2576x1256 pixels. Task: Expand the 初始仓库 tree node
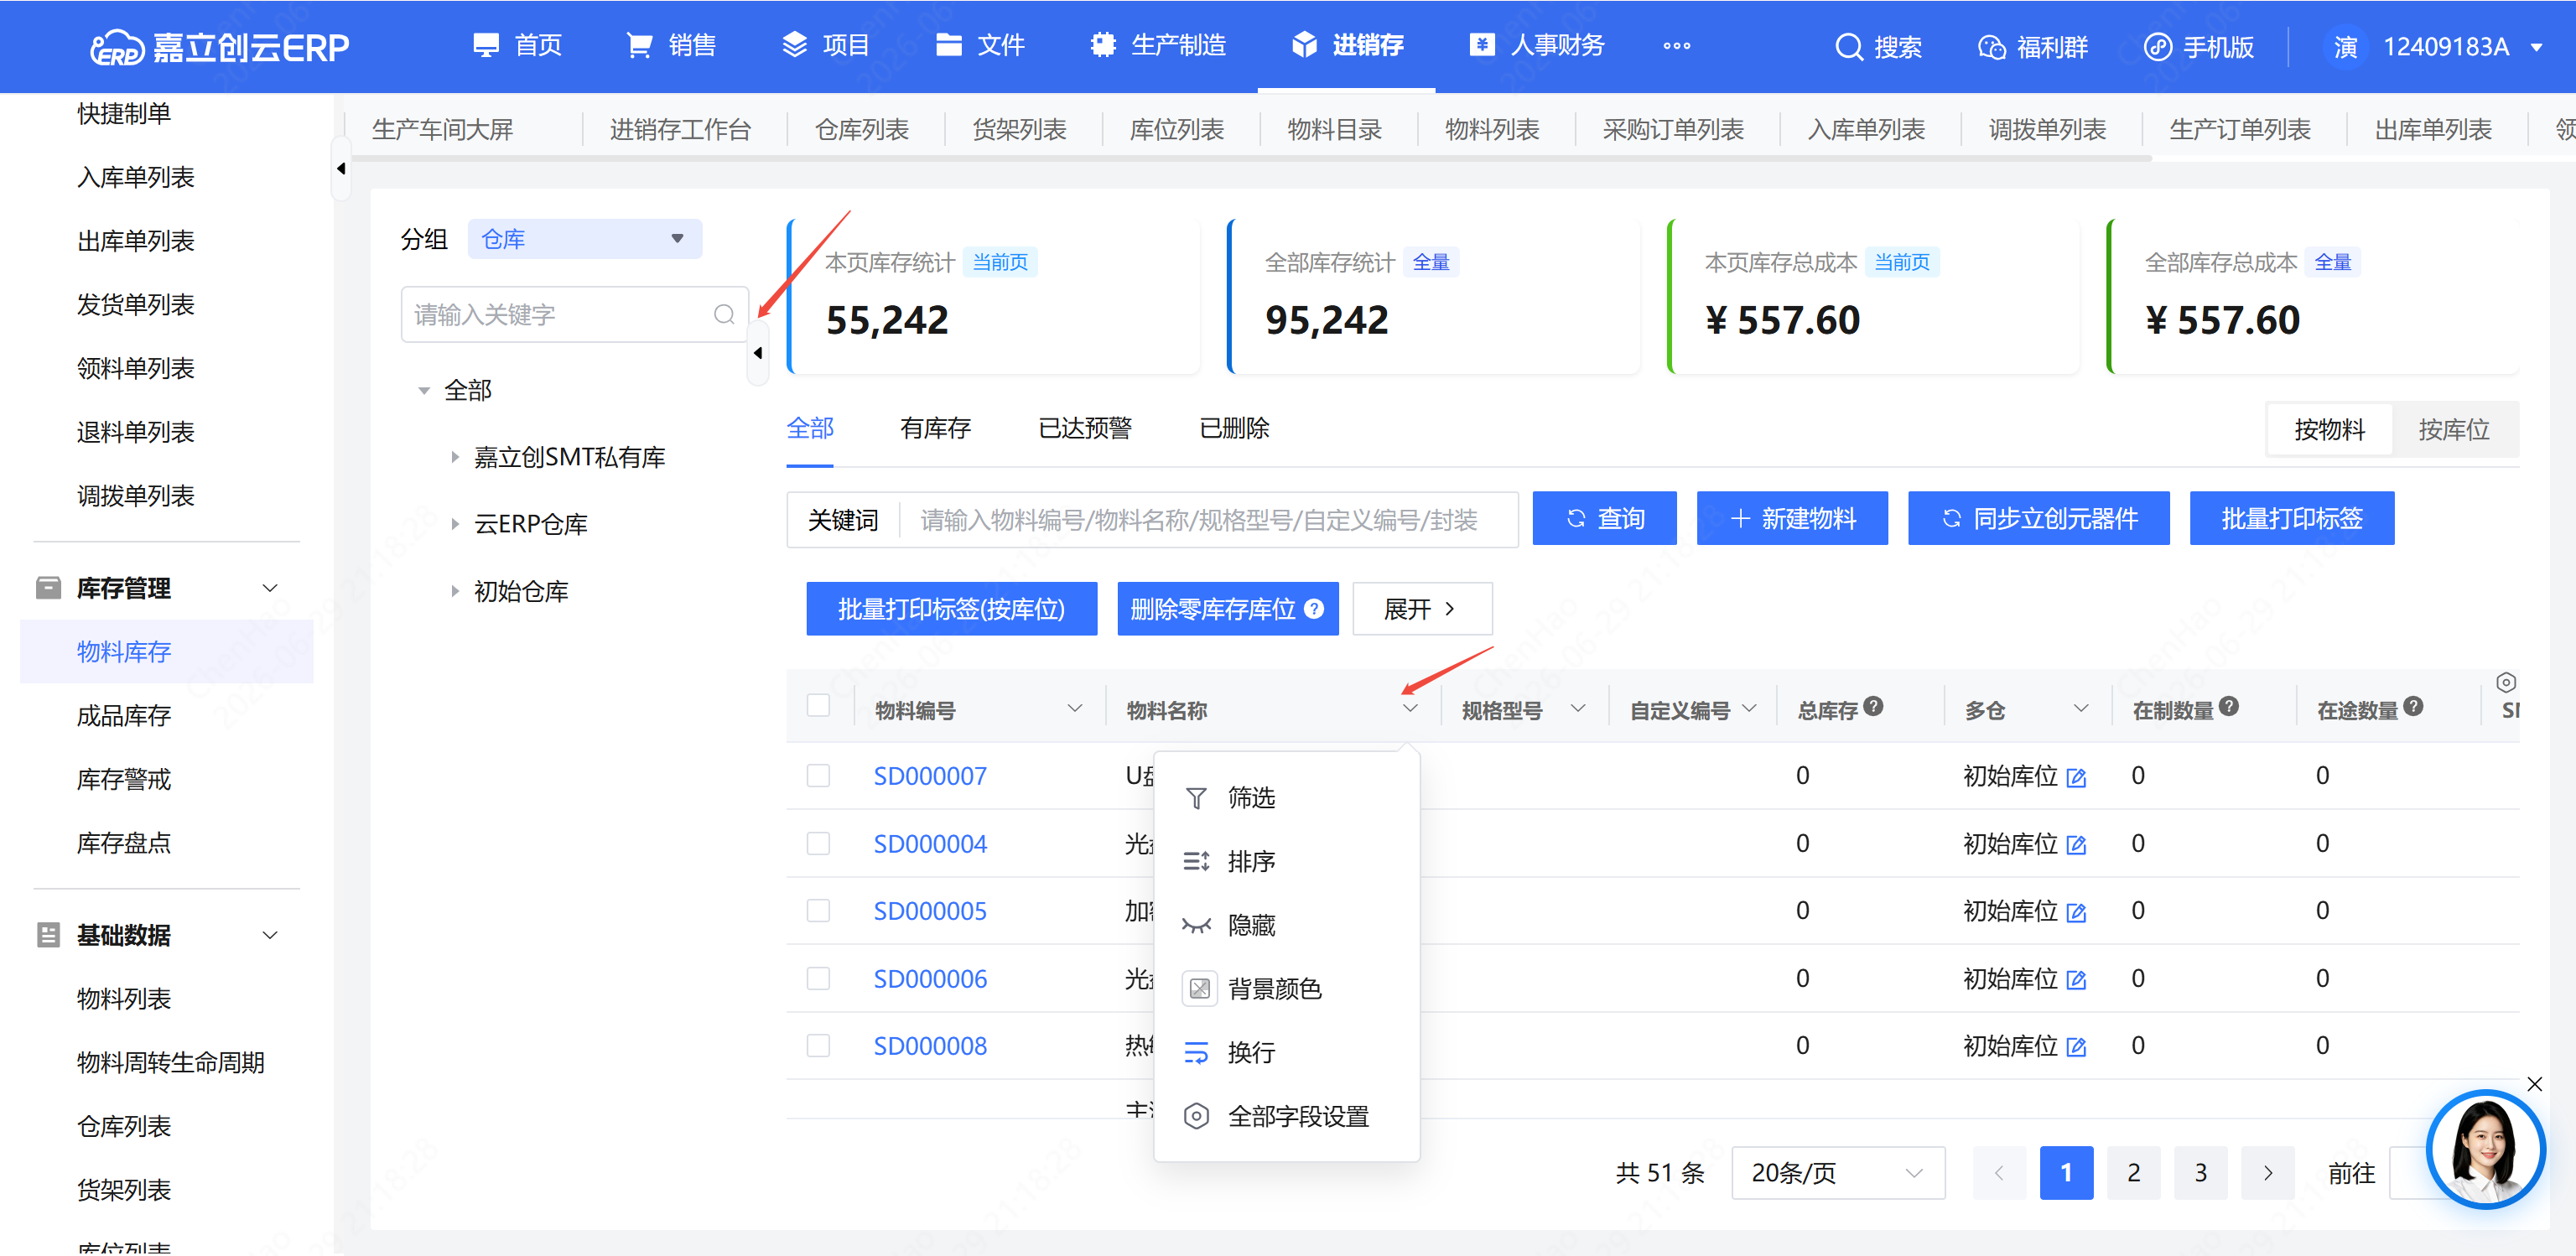455,592
